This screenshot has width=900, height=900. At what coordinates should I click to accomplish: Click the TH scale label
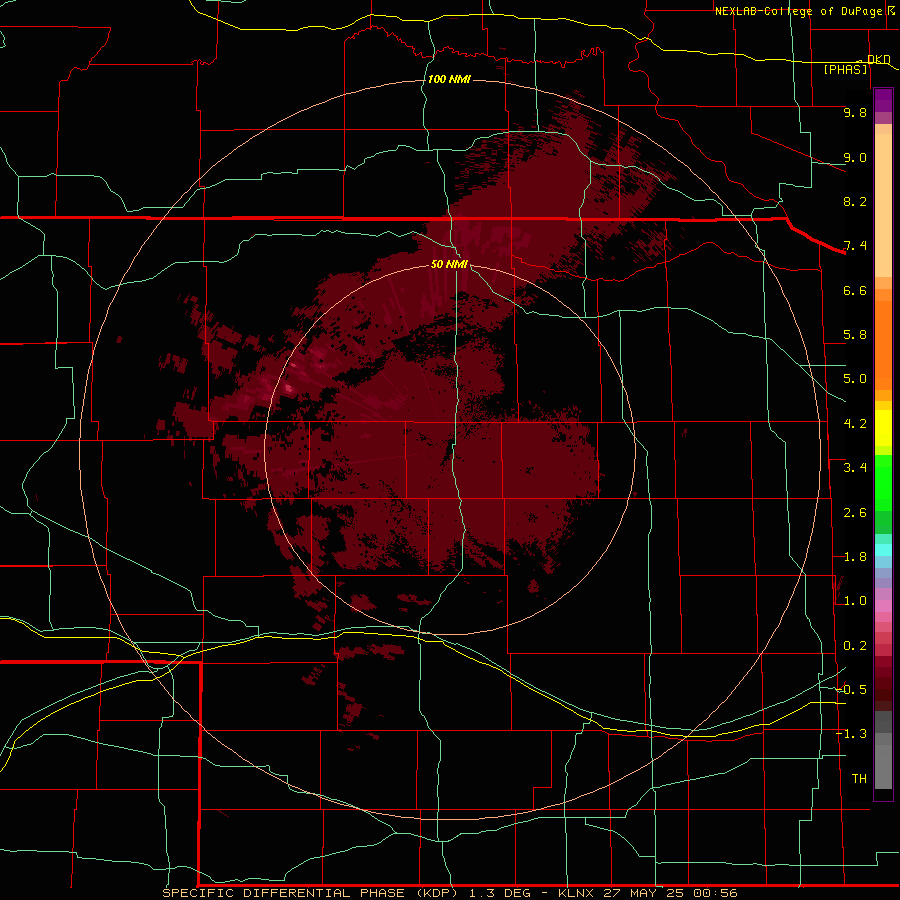pyautogui.click(x=859, y=779)
